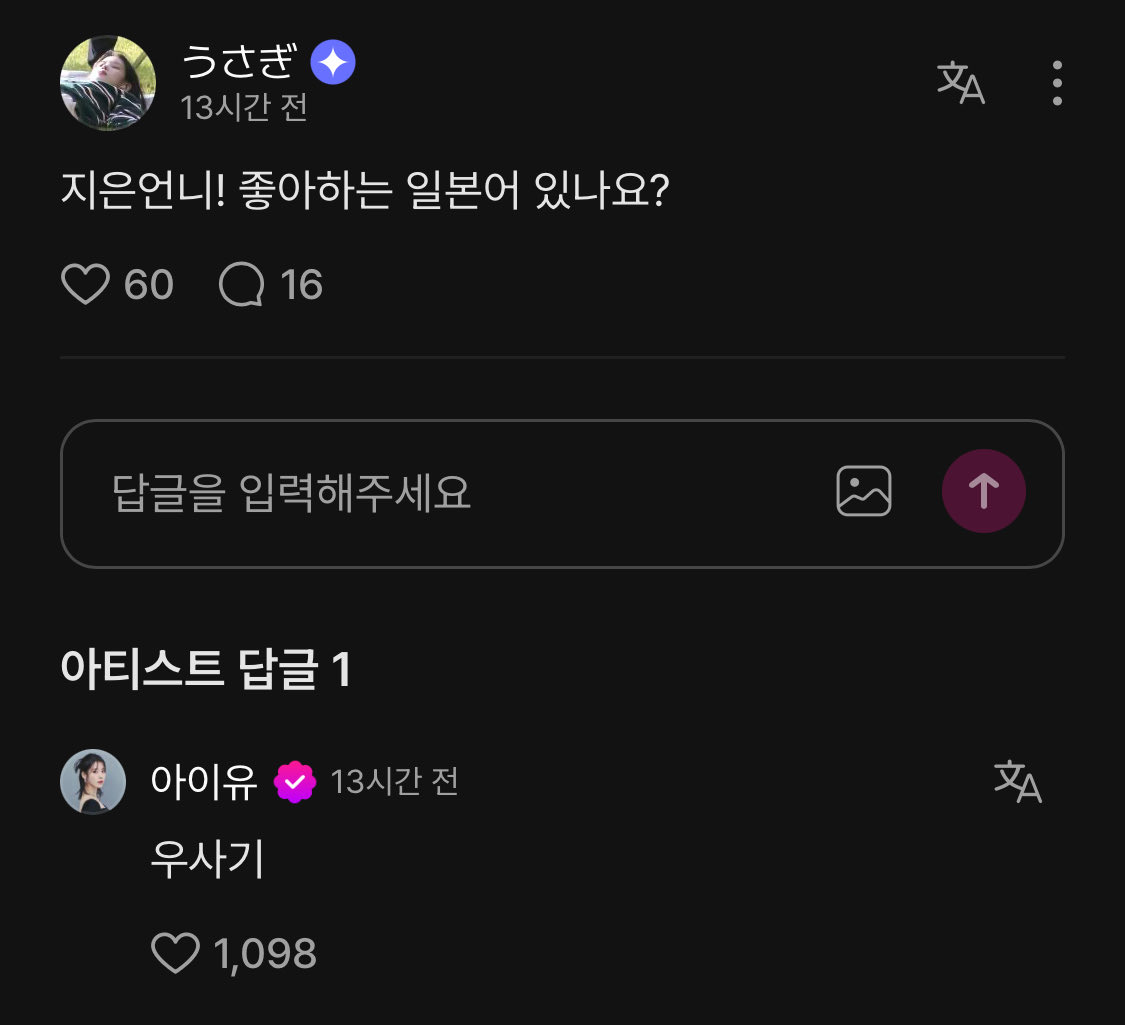Image resolution: width=1125 pixels, height=1025 pixels.
Task: Open the three-dot more options menu
Action: 1057,83
